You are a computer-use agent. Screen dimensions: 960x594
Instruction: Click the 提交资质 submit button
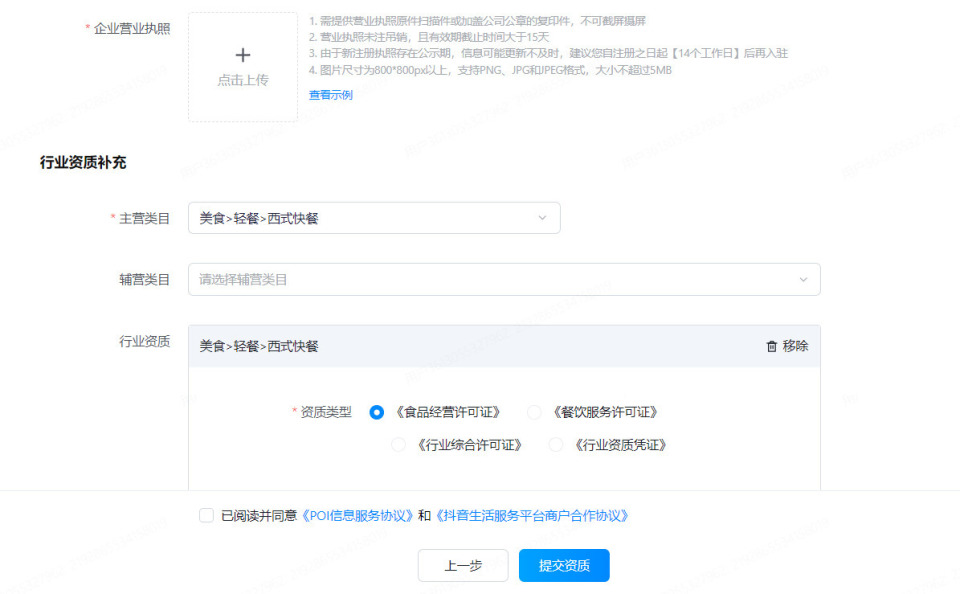point(564,565)
